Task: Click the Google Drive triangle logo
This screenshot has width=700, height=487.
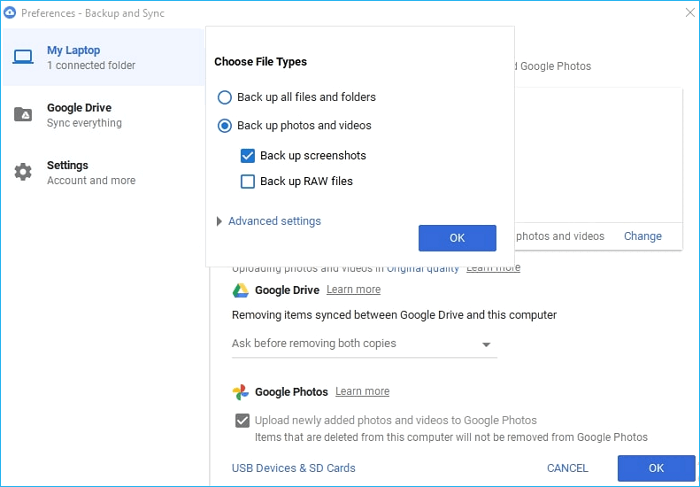Action: [240, 290]
